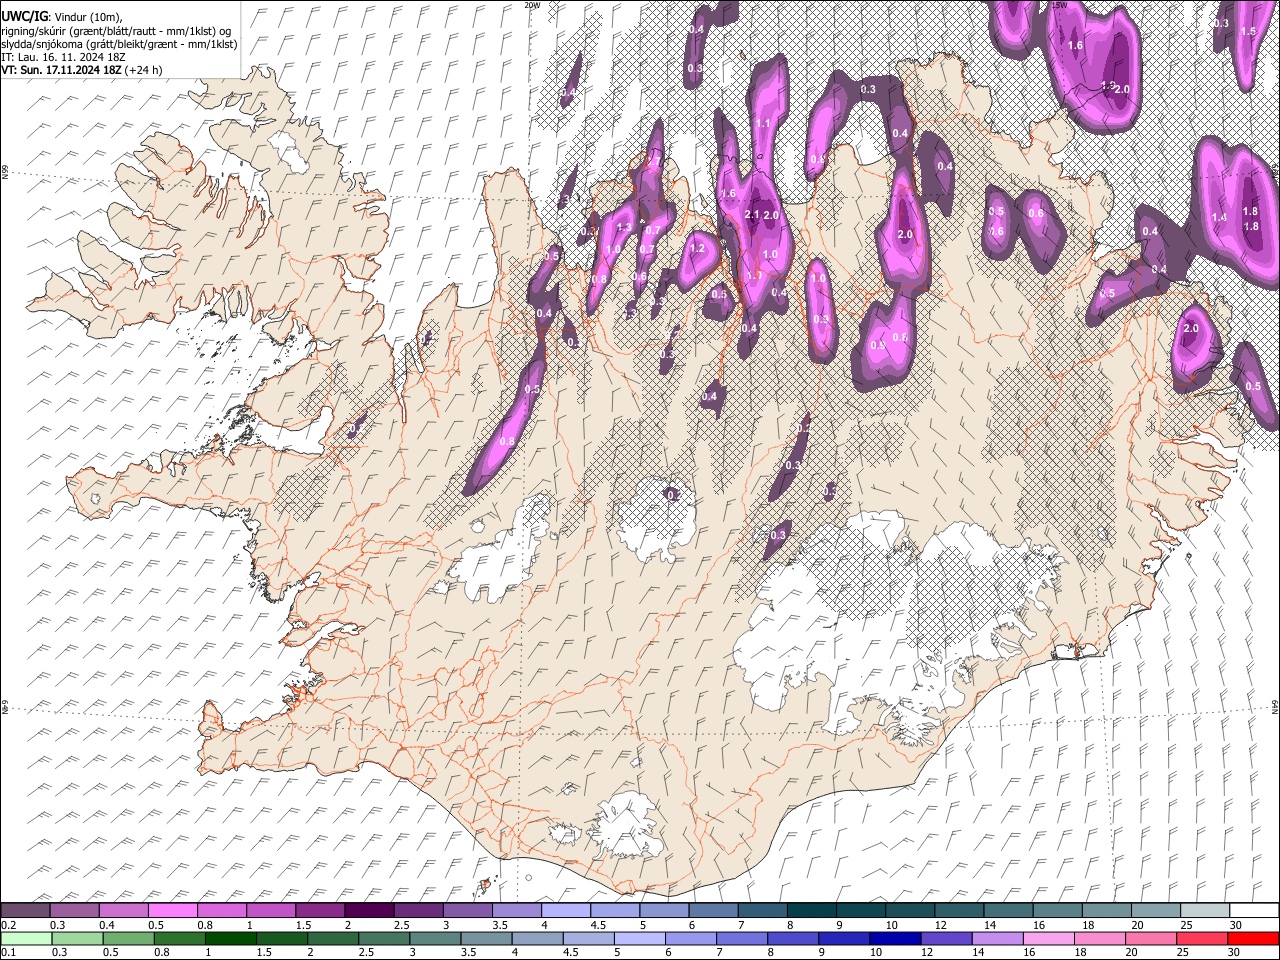This screenshot has width=1280, height=960.
Task: Pick the bright red 30 swatch on rain scale
Action: click(x=1253, y=938)
